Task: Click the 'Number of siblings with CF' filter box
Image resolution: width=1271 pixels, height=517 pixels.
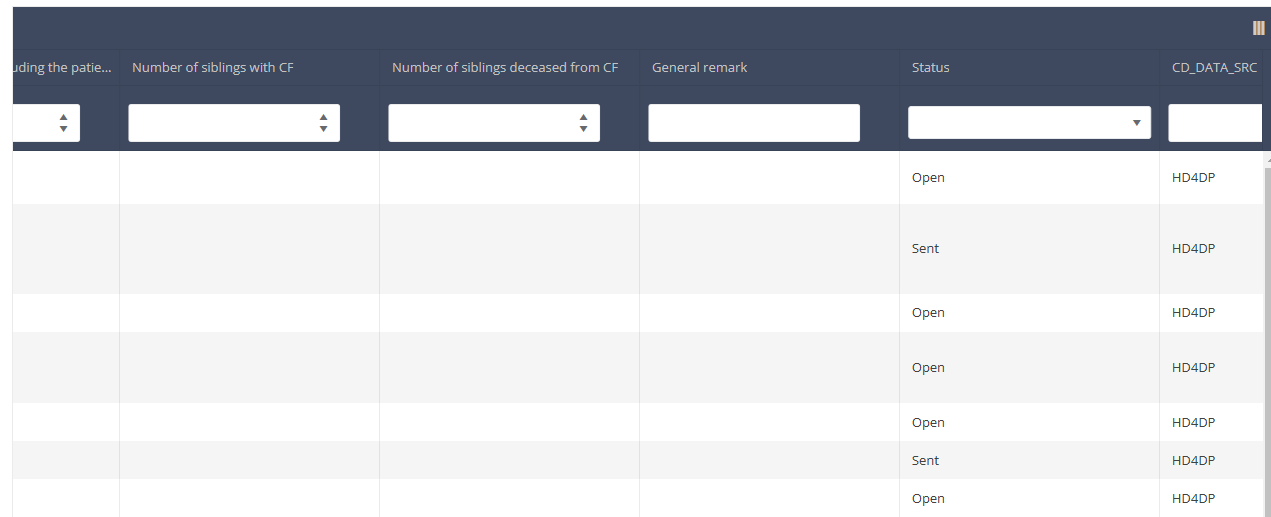Action: (x=220, y=123)
